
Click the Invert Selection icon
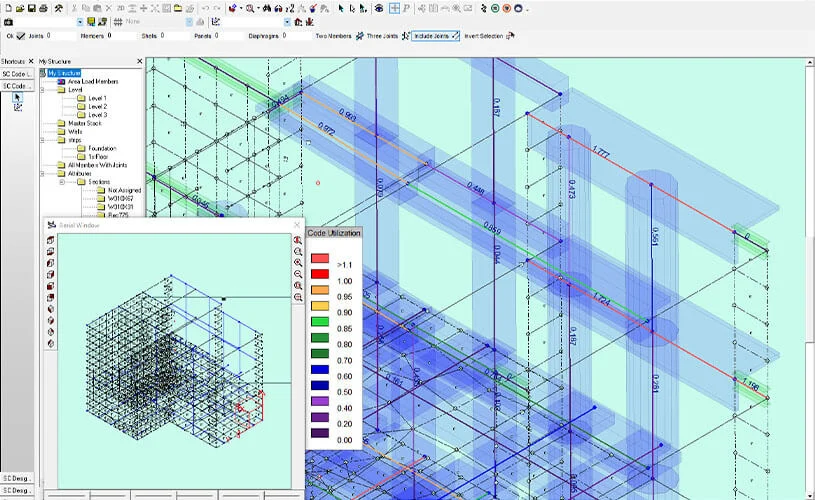tap(511, 35)
